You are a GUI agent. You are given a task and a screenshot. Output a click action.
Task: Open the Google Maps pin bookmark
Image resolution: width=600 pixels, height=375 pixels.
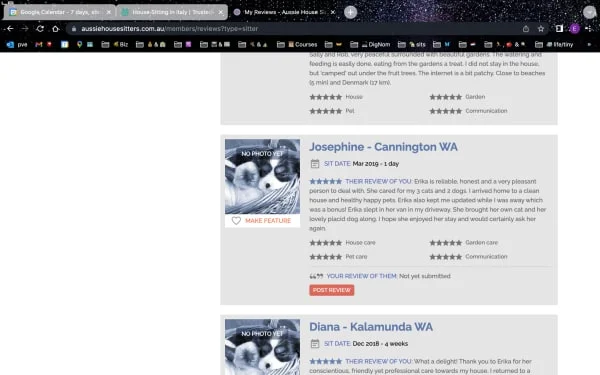click(x=79, y=44)
